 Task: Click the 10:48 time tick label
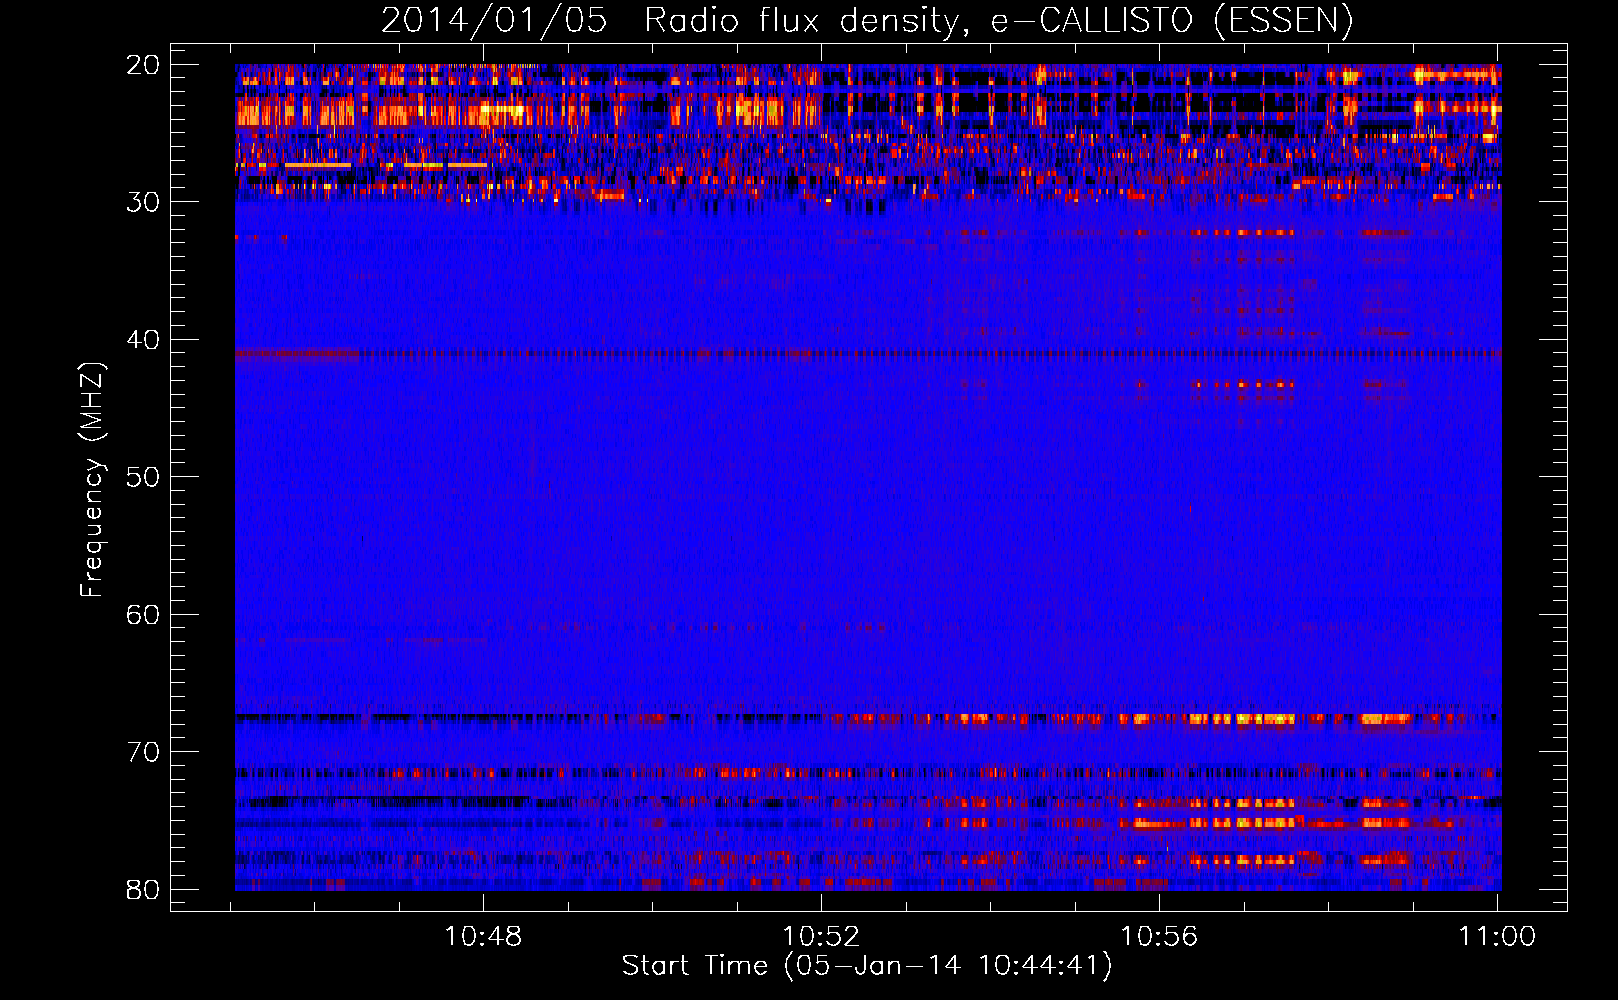[483, 937]
